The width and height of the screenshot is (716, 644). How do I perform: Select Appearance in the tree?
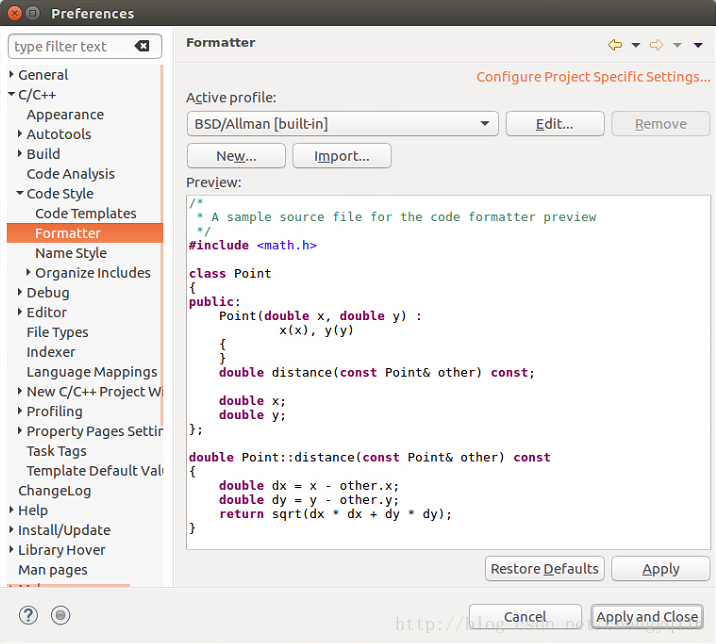pyautogui.click(x=65, y=114)
